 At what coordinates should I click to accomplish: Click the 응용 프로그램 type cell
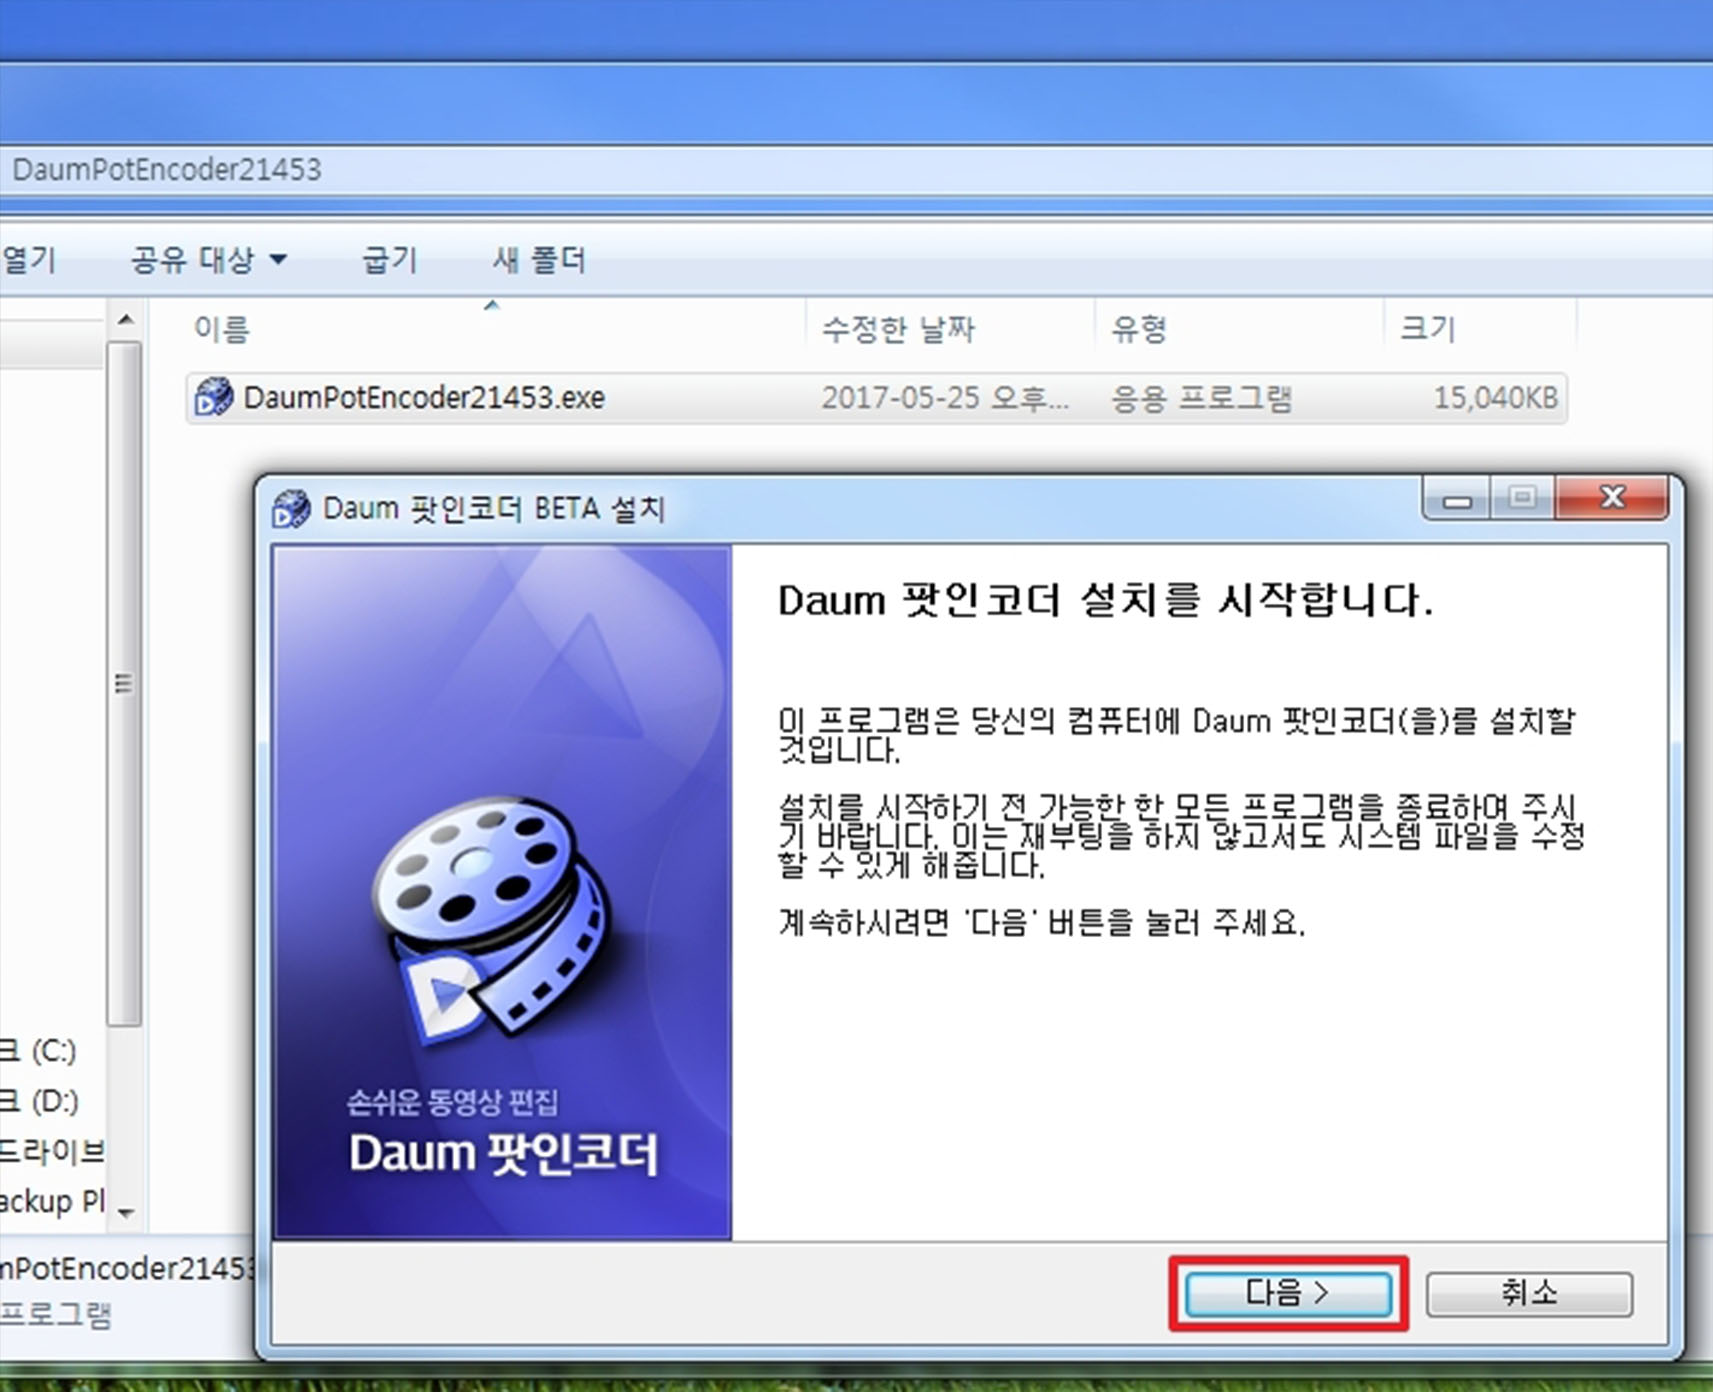pyautogui.click(x=1202, y=398)
